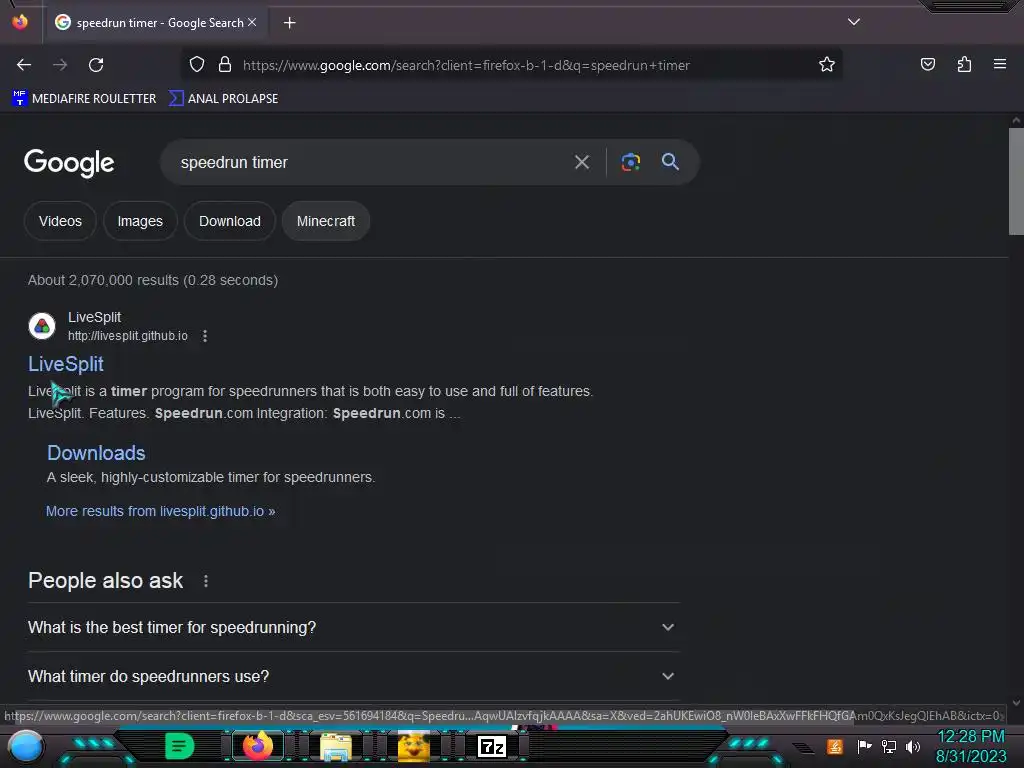Switch to Firefox in taskbar
1024x768 pixels.
(x=257, y=746)
